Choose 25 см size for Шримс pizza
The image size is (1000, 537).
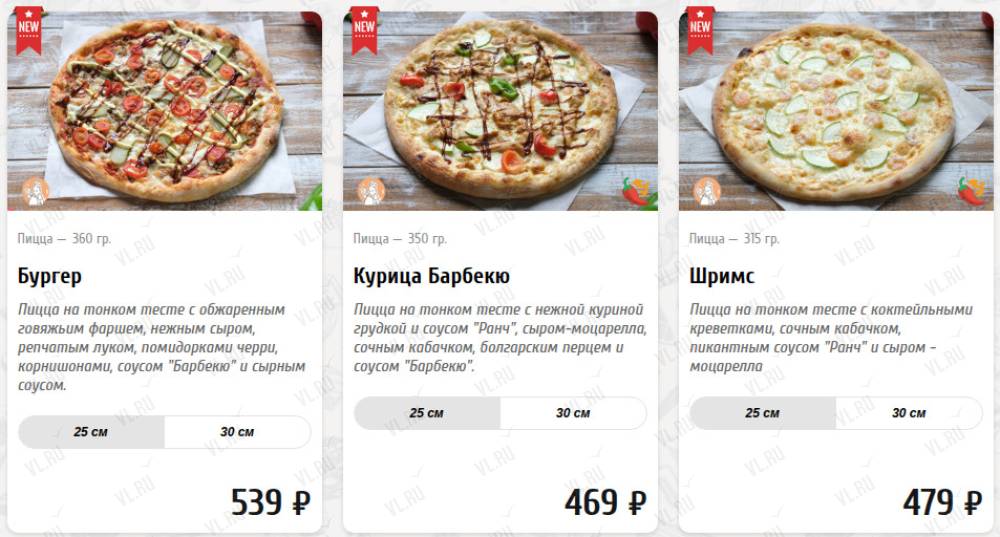[763, 413]
